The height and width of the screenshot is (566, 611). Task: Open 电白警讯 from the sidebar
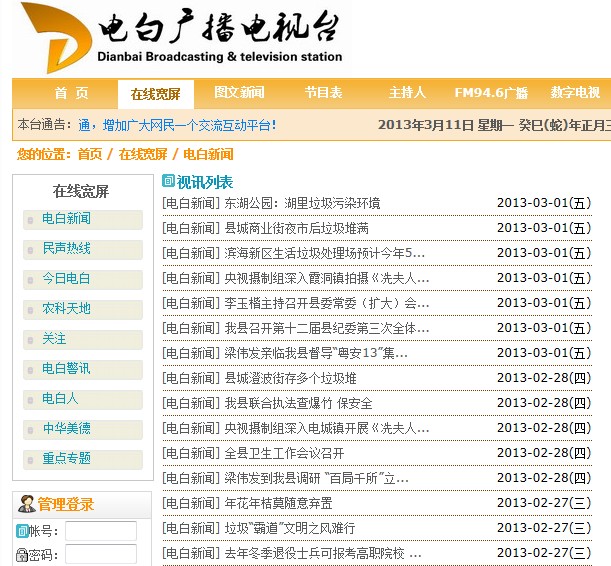point(66,369)
